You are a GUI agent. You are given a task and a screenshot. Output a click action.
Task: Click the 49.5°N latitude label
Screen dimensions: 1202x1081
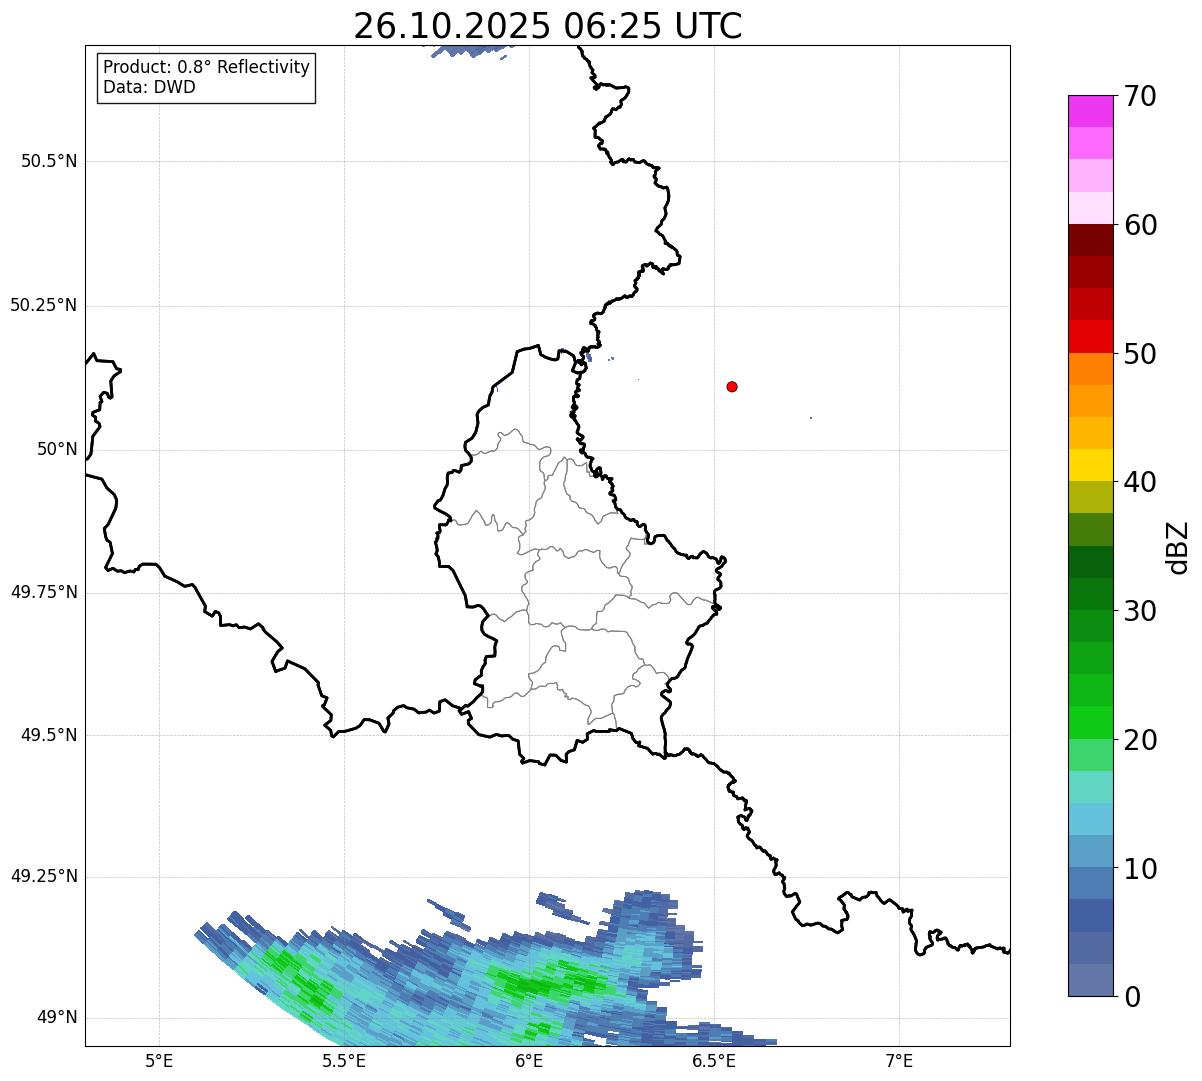point(49,735)
